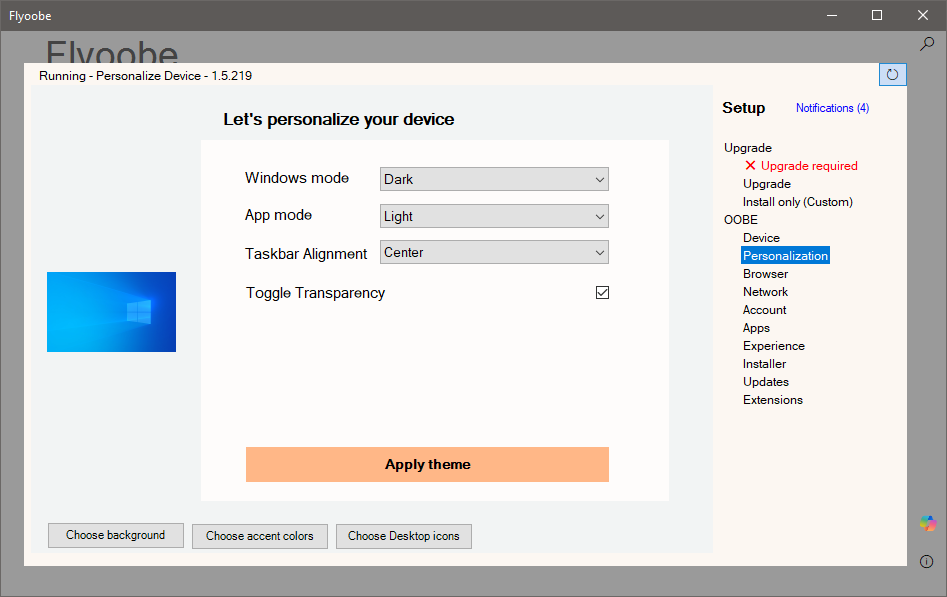Screen dimensions: 947x597
Task: Open the Notifications (4) link
Action: click(832, 108)
